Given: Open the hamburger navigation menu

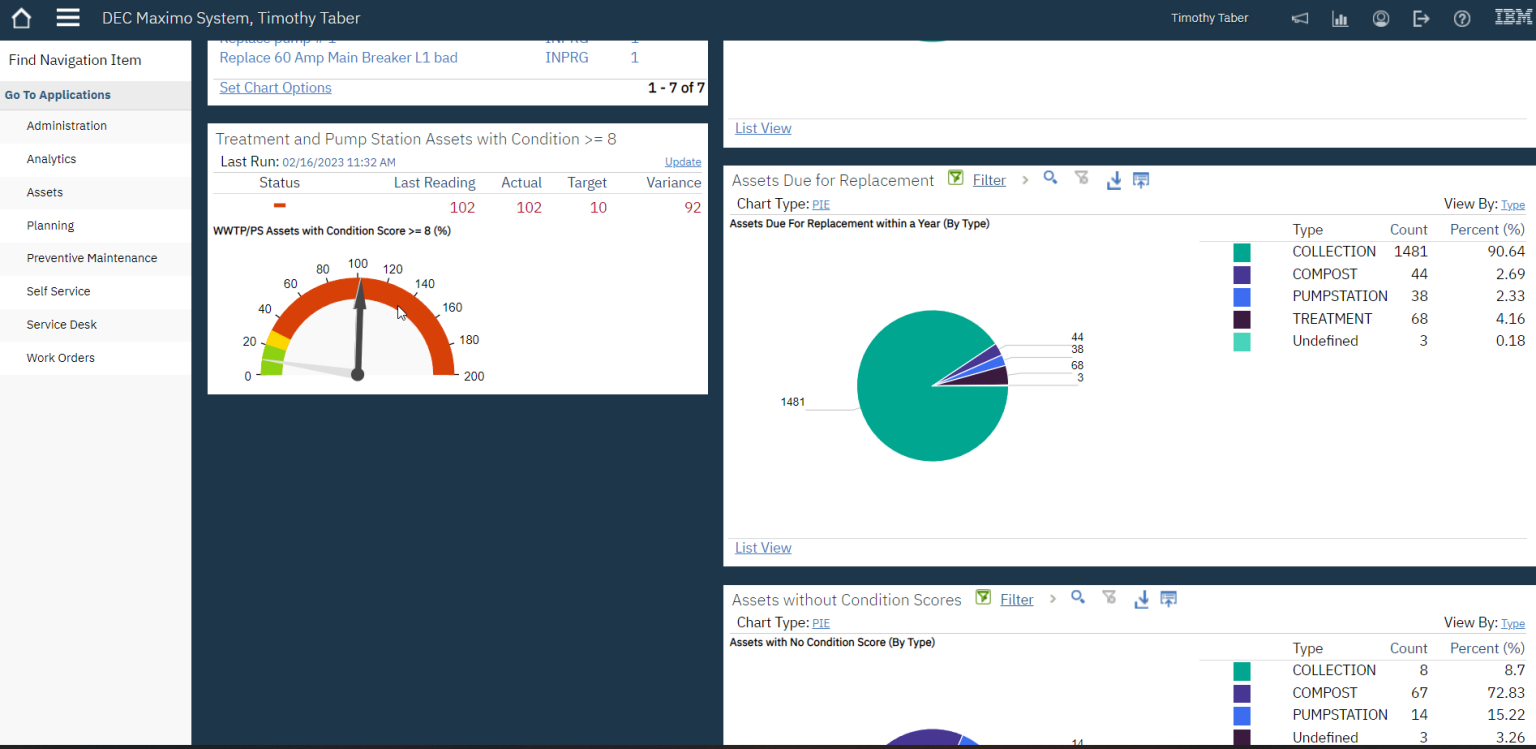Looking at the screenshot, I should click(x=68, y=18).
